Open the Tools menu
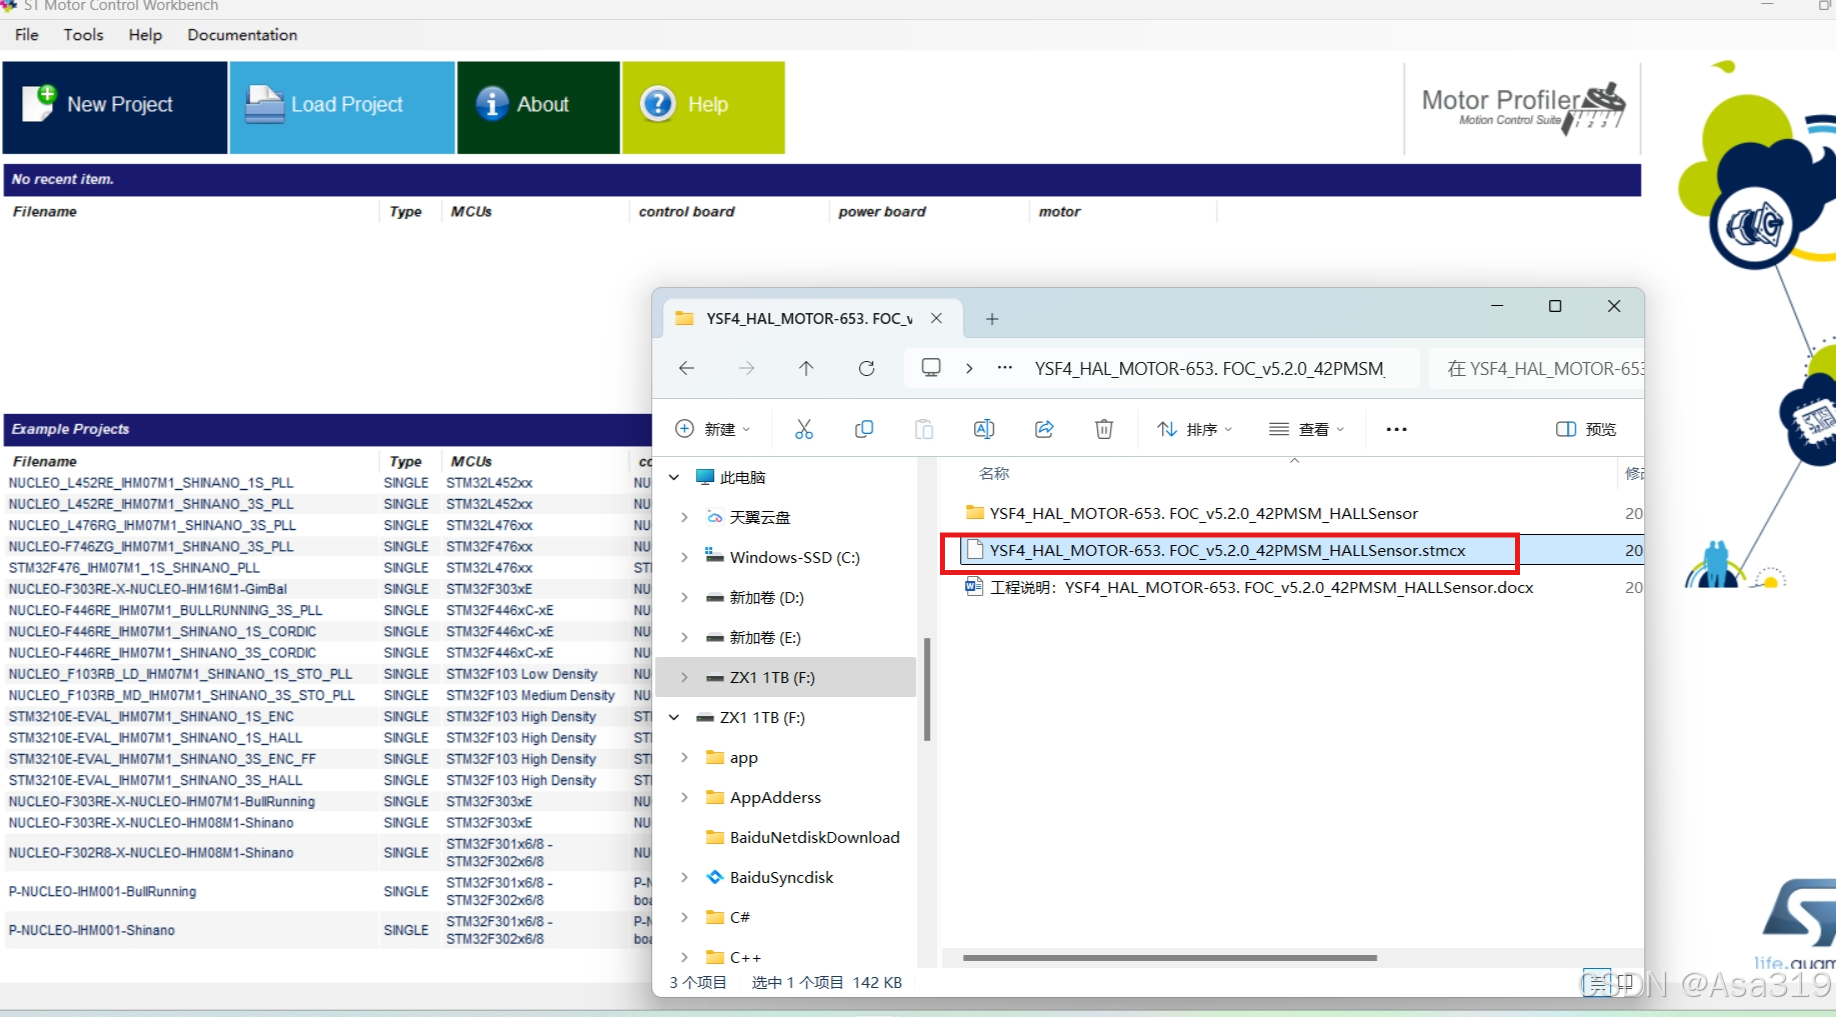This screenshot has width=1836, height=1017. (x=84, y=35)
